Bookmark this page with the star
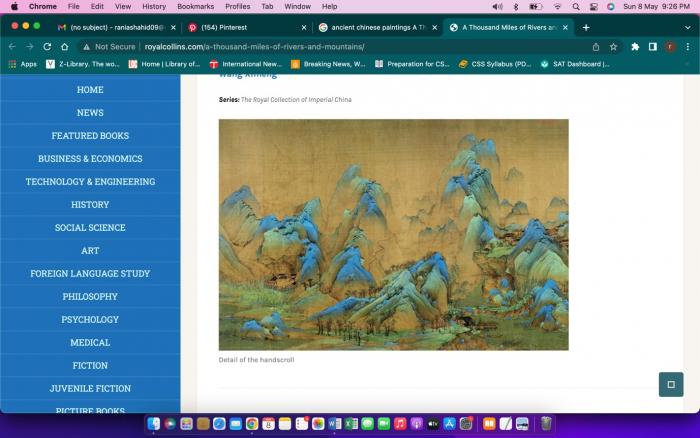This screenshot has height=438, width=700. pos(613,47)
